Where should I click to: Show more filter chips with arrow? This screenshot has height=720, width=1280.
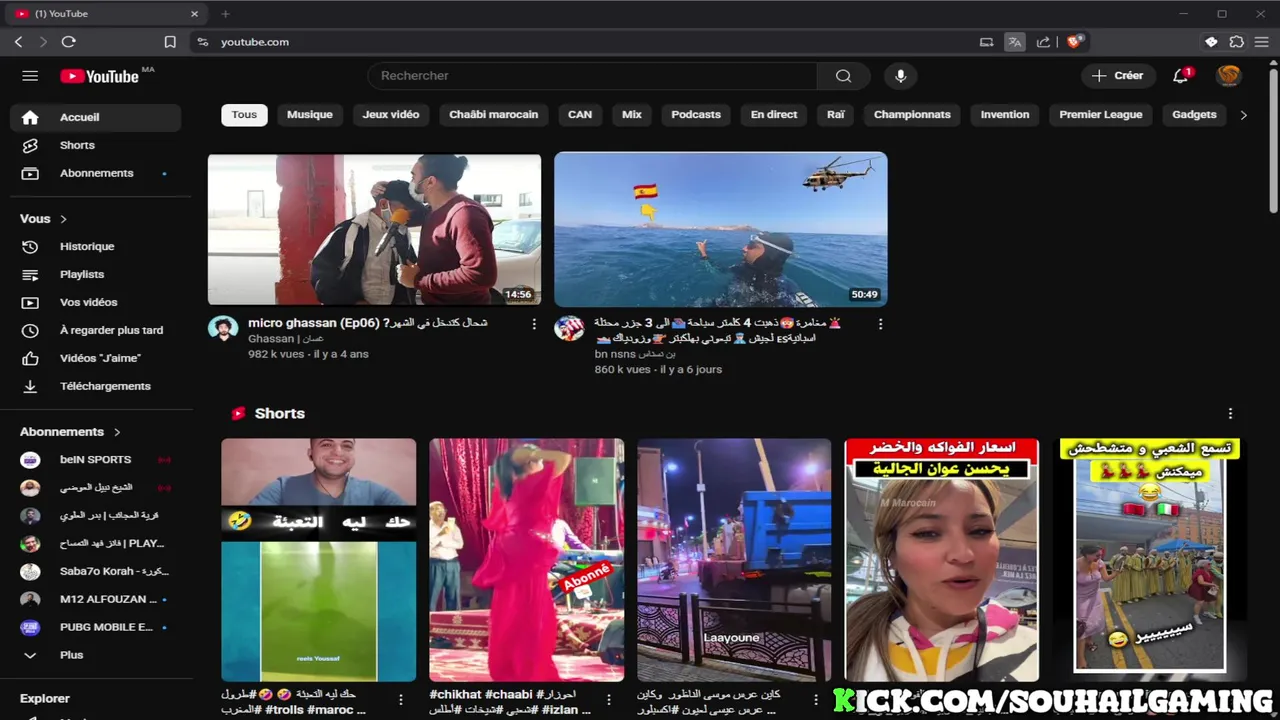pos(1243,115)
